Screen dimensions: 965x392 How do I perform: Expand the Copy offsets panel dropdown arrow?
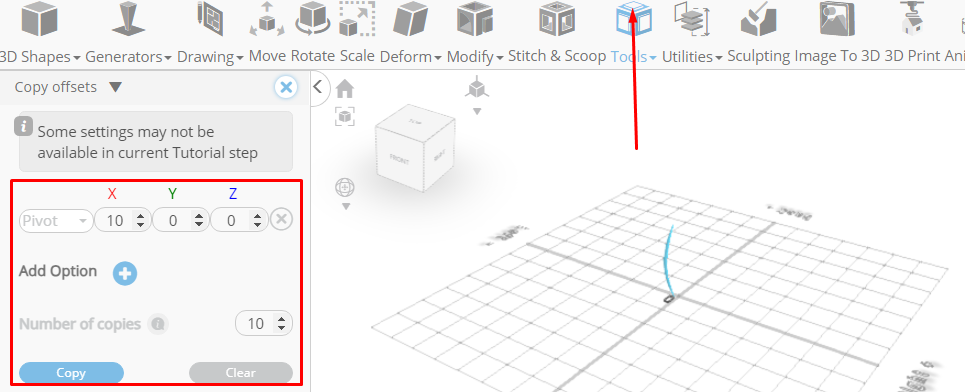coord(115,87)
